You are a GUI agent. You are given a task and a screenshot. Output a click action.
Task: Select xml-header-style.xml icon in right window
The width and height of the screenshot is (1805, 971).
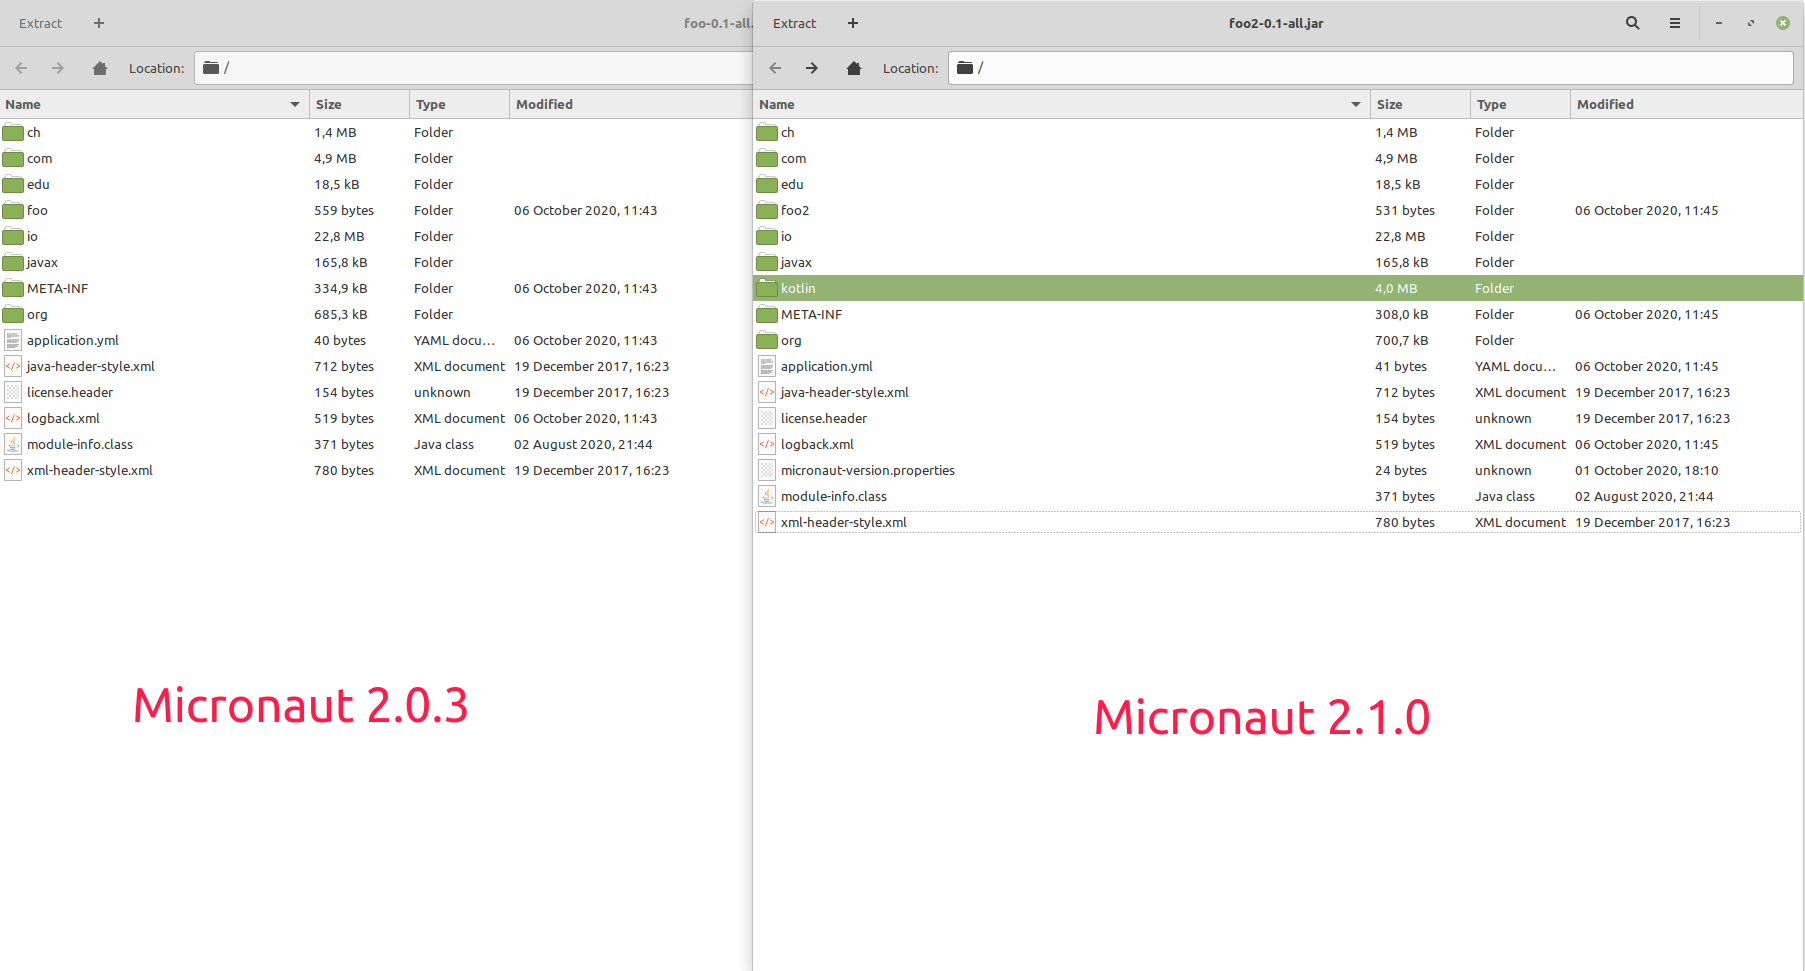click(x=767, y=522)
